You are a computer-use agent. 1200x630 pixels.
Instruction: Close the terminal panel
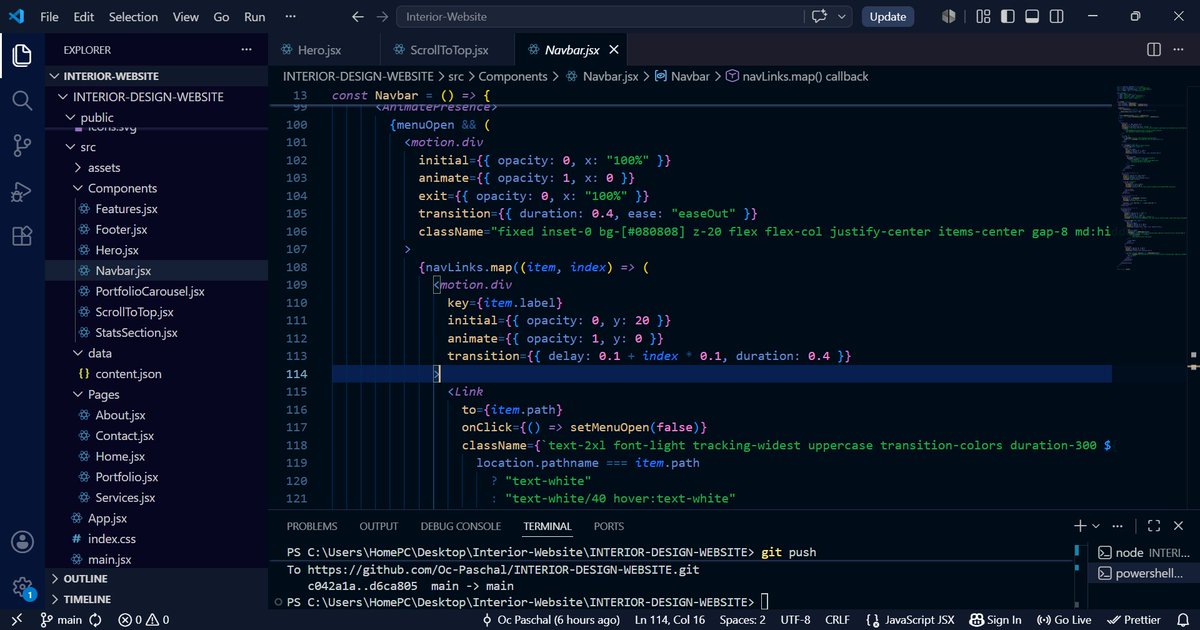coord(1179,525)
